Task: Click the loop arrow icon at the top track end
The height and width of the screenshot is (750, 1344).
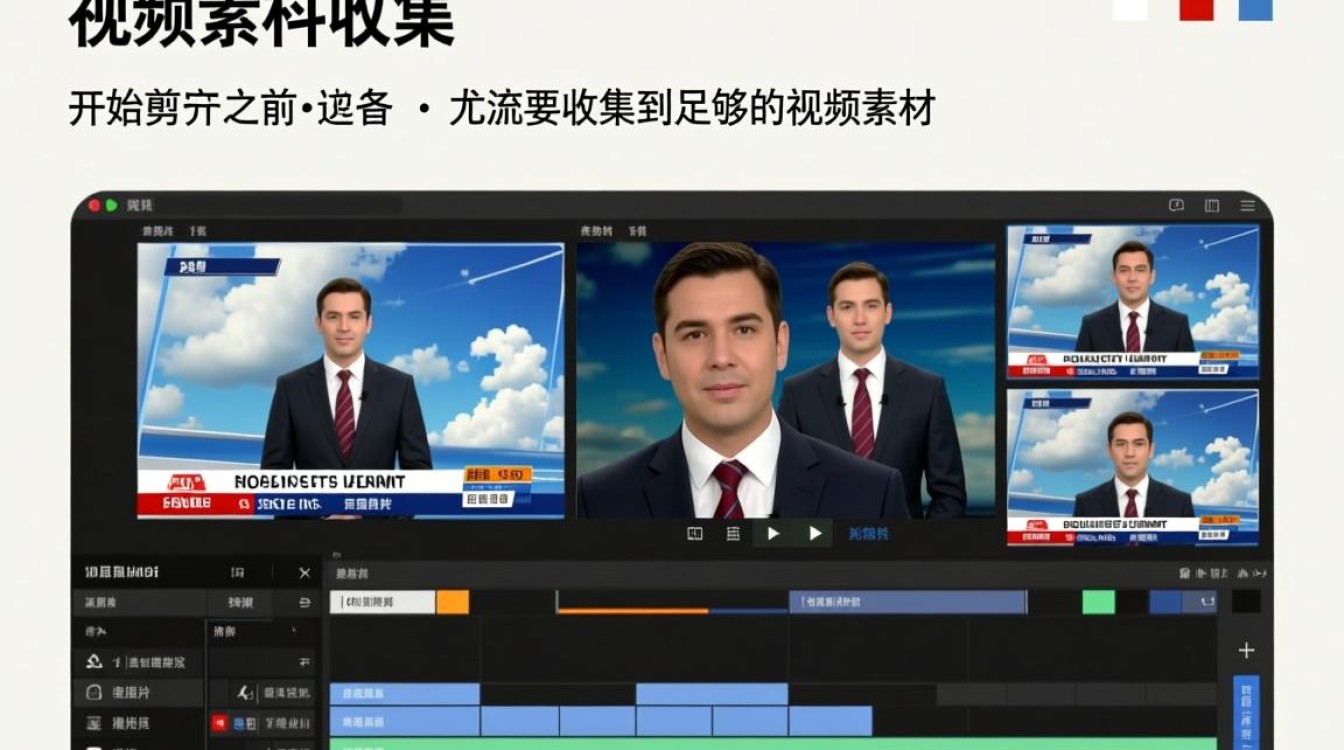Action: pyautogui.click(x=1207, y=602)
